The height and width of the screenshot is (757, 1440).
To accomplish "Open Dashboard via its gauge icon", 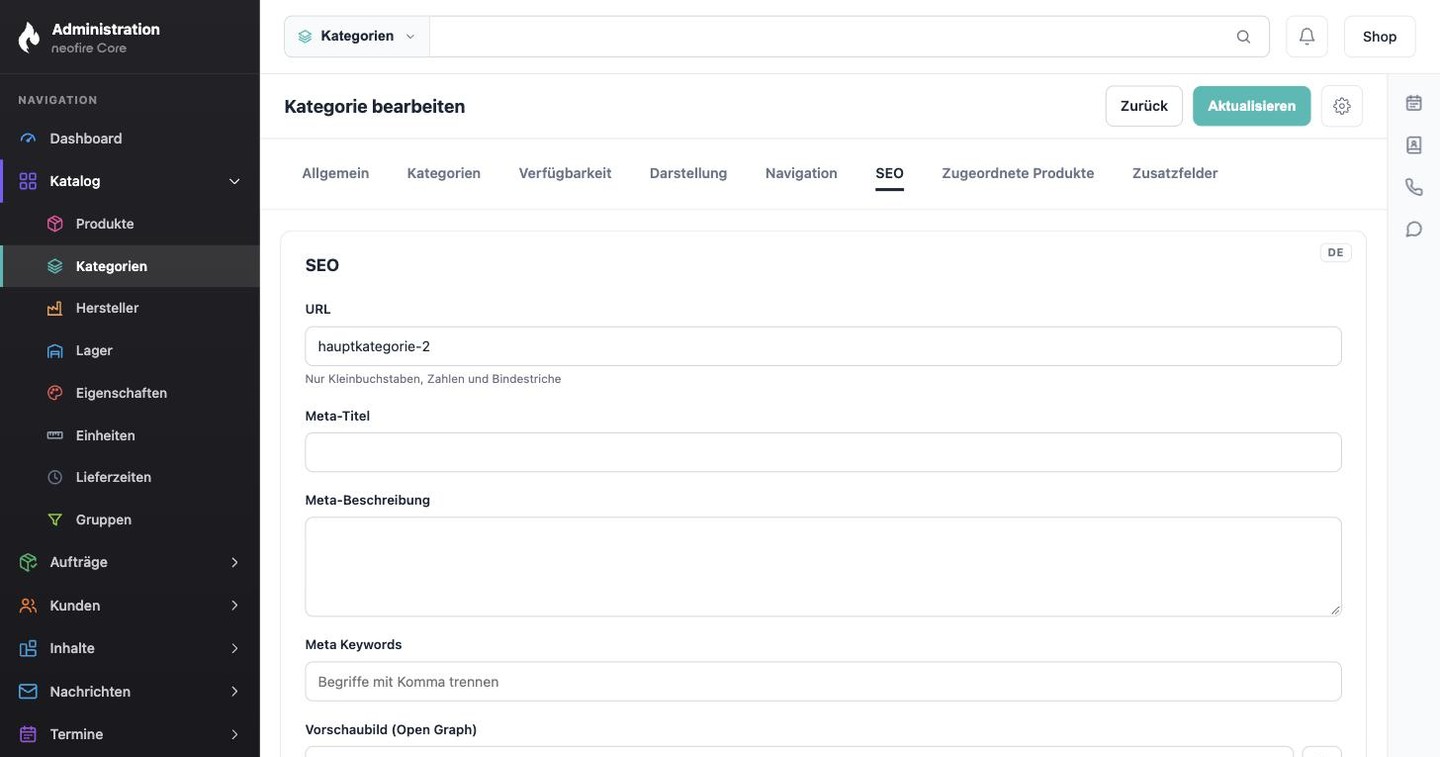I will coord(28,139).
